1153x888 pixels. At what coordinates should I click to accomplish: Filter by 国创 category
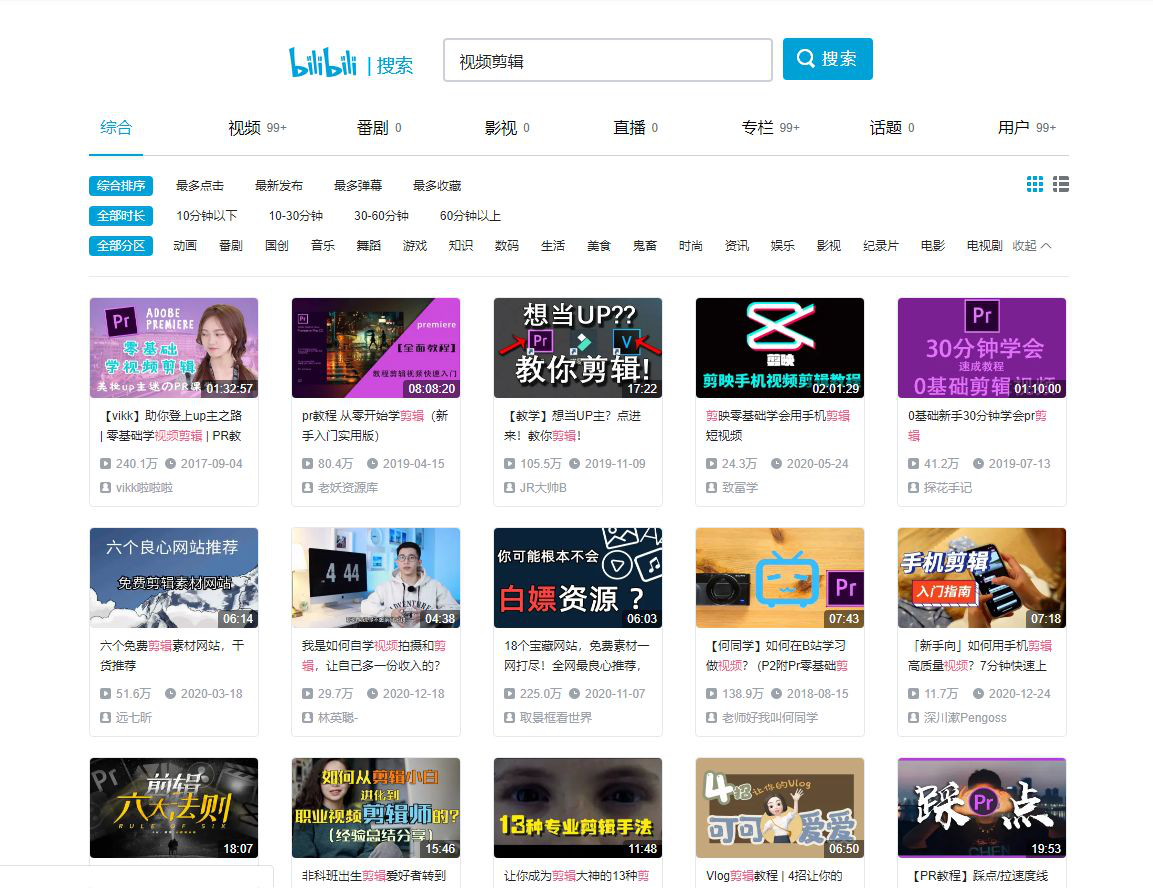pos(276,246)
